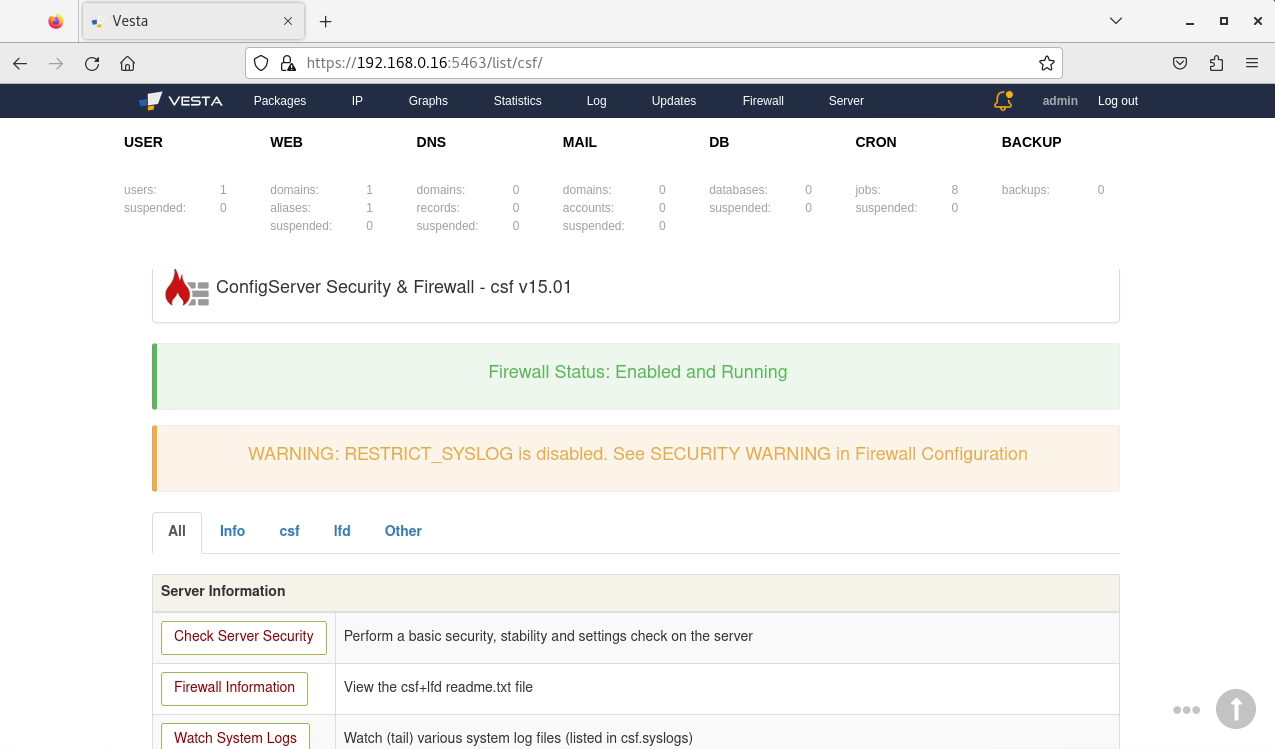The width and height of the screenshot is (1275, 749).
Task: Reload the current page
Action: tap(92, 63)
